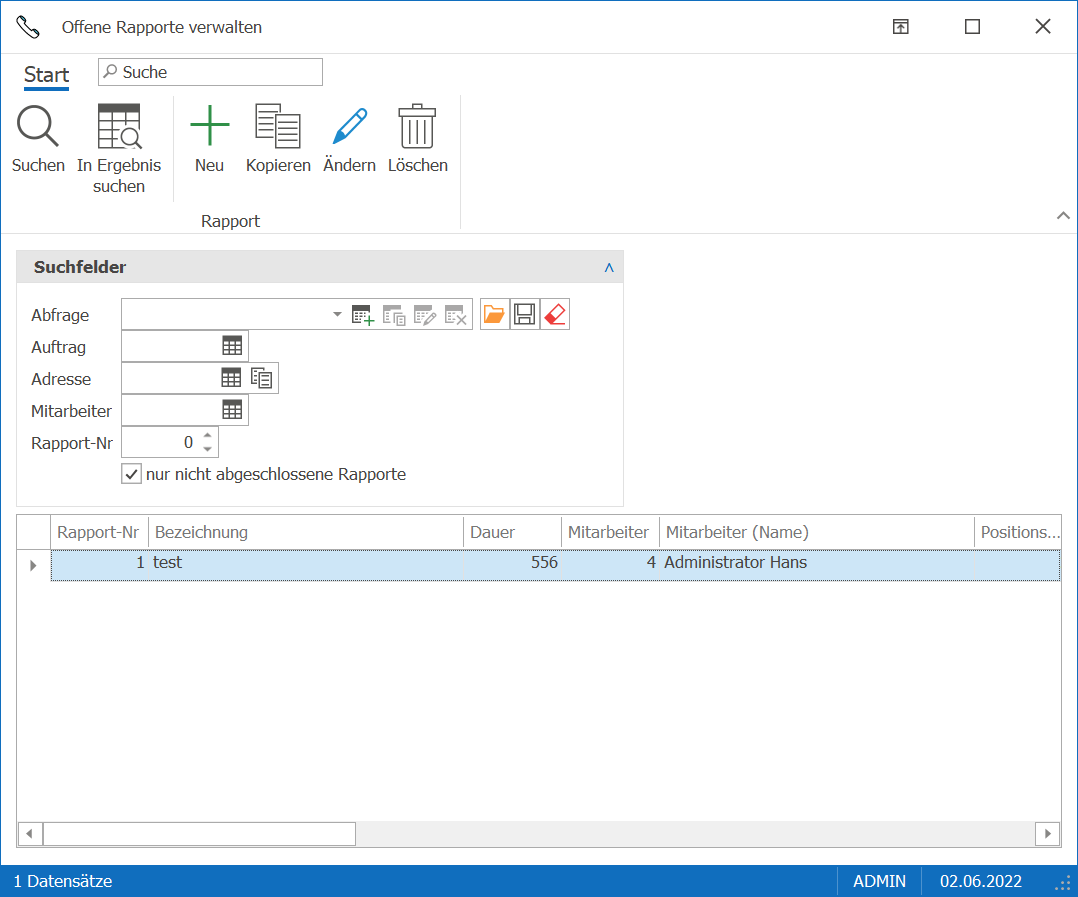Sort by the Bezeichnung column header

tap(306, 532)
